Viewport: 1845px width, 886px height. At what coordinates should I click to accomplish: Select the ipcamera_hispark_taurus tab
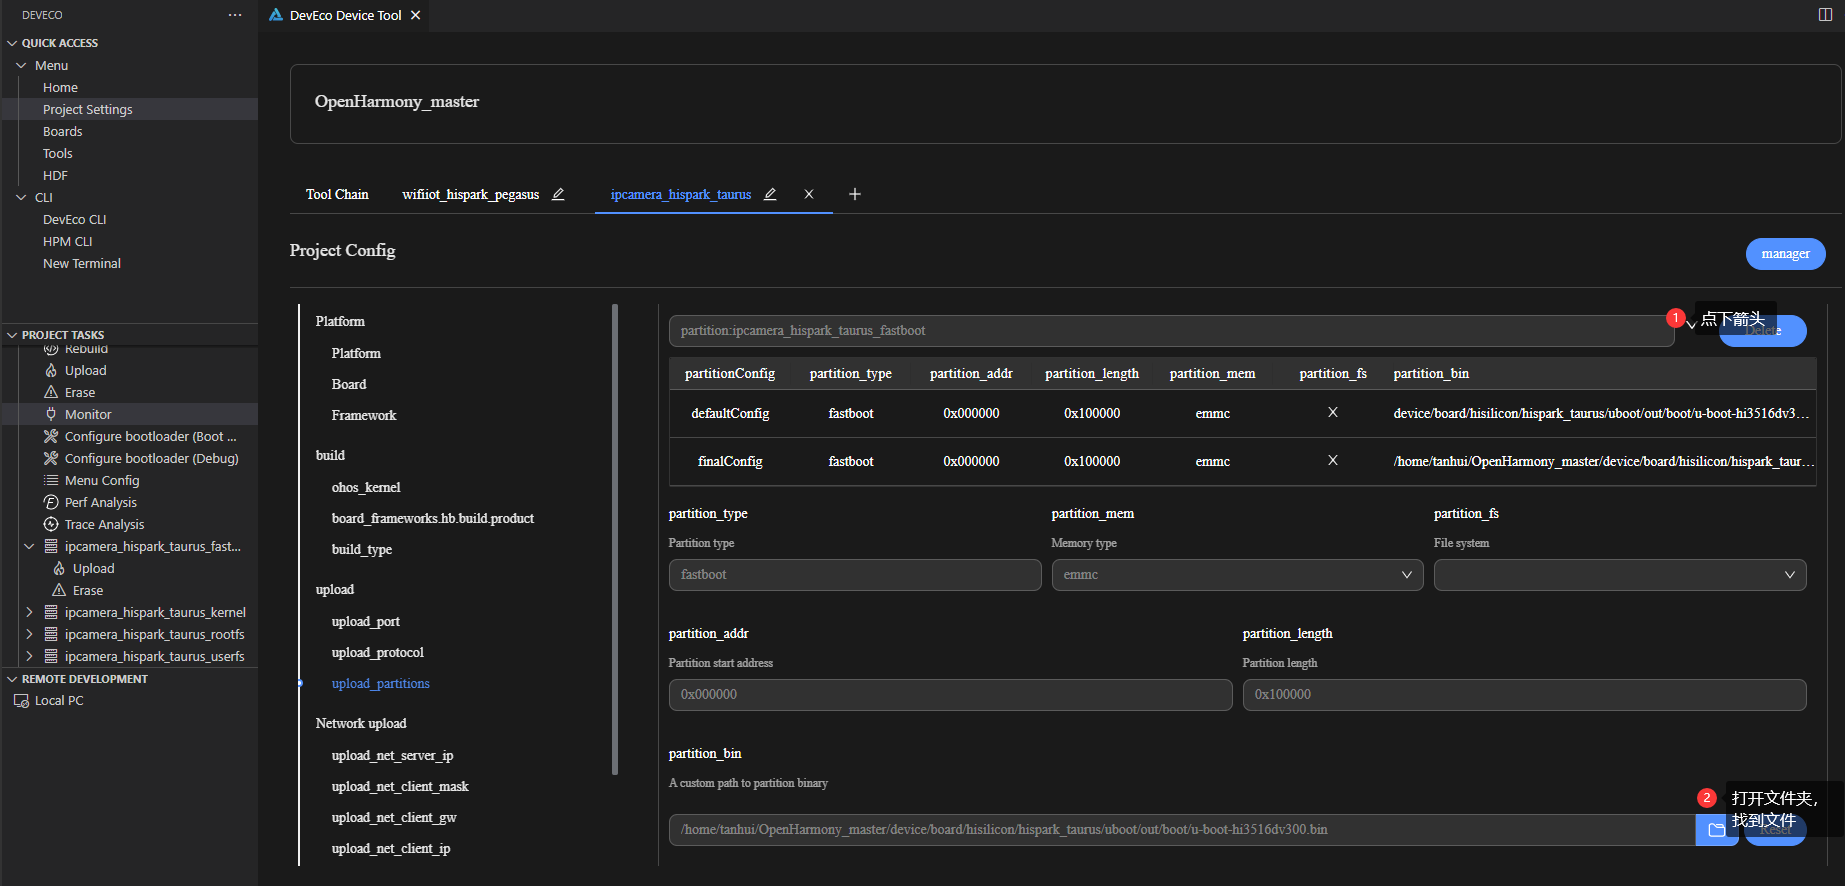[x=681, y=194]
